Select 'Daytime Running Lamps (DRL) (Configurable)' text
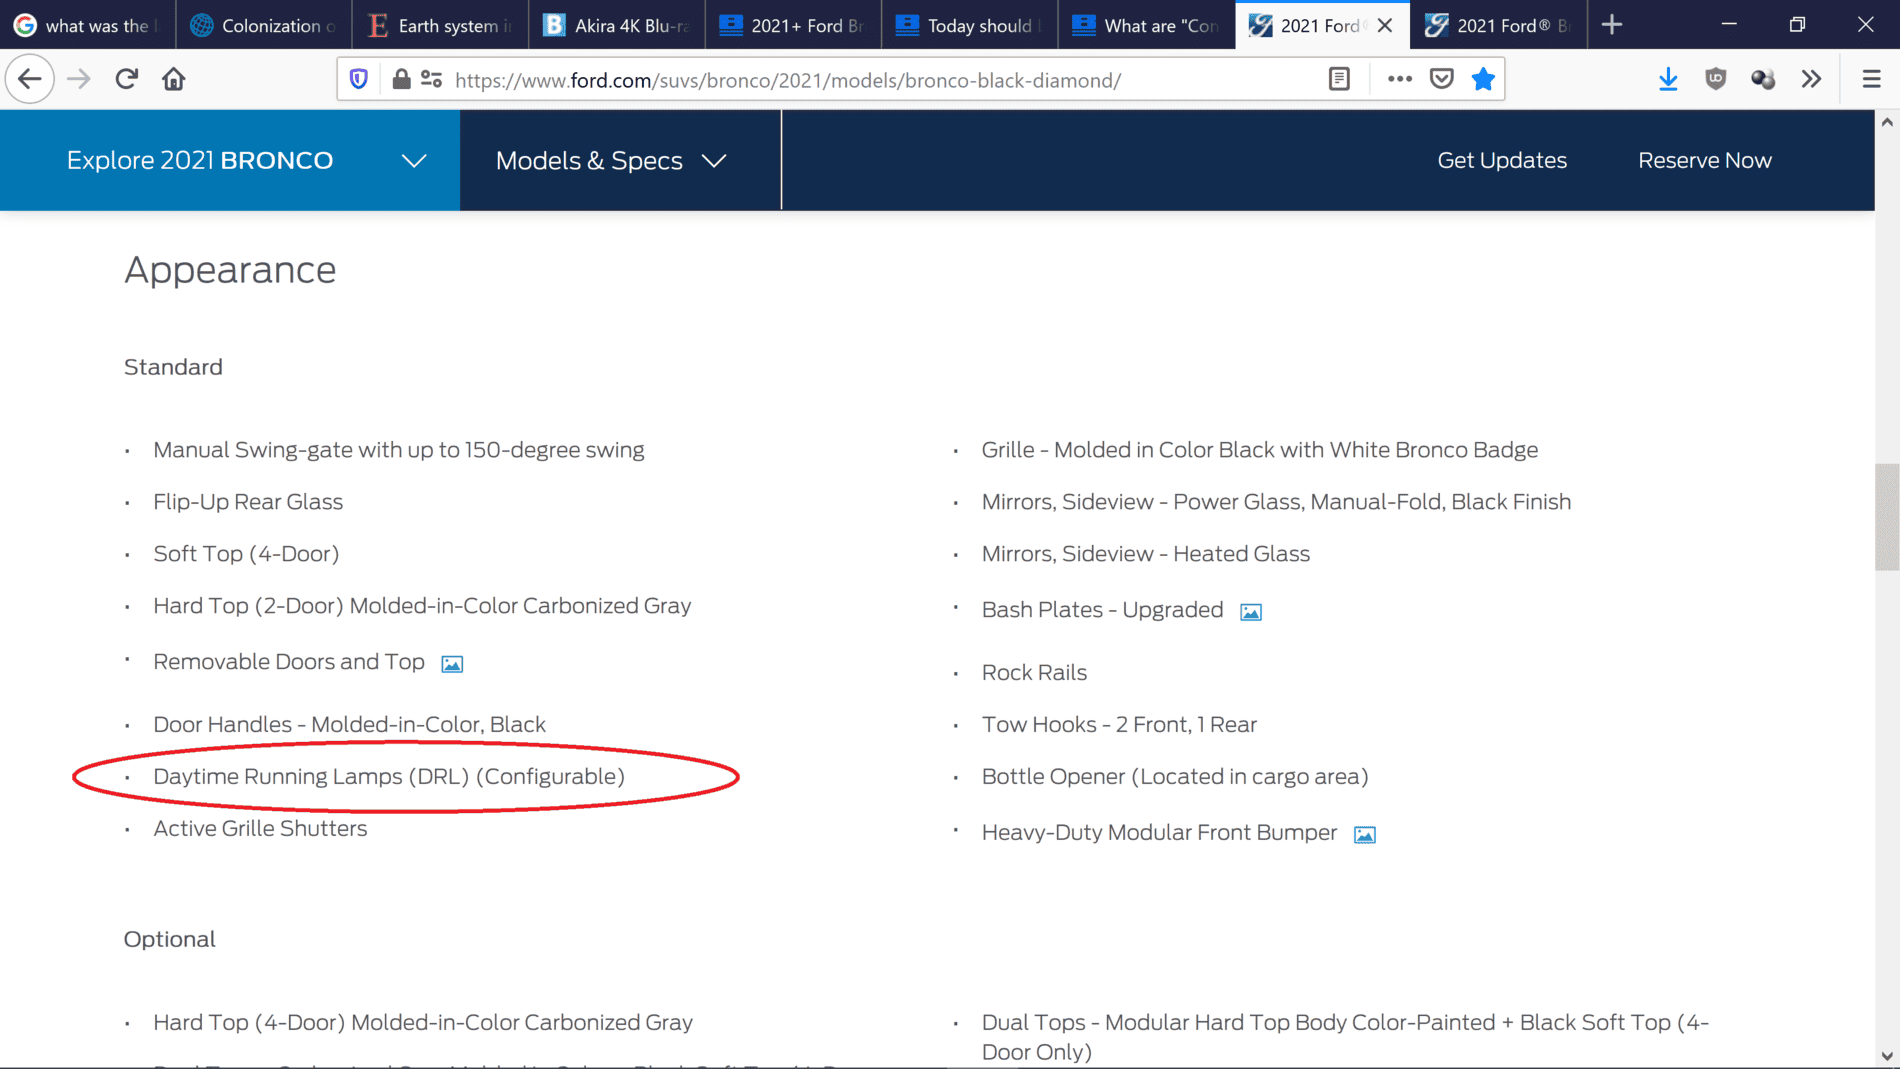Screen dimensions: 1900x1069 389,777
